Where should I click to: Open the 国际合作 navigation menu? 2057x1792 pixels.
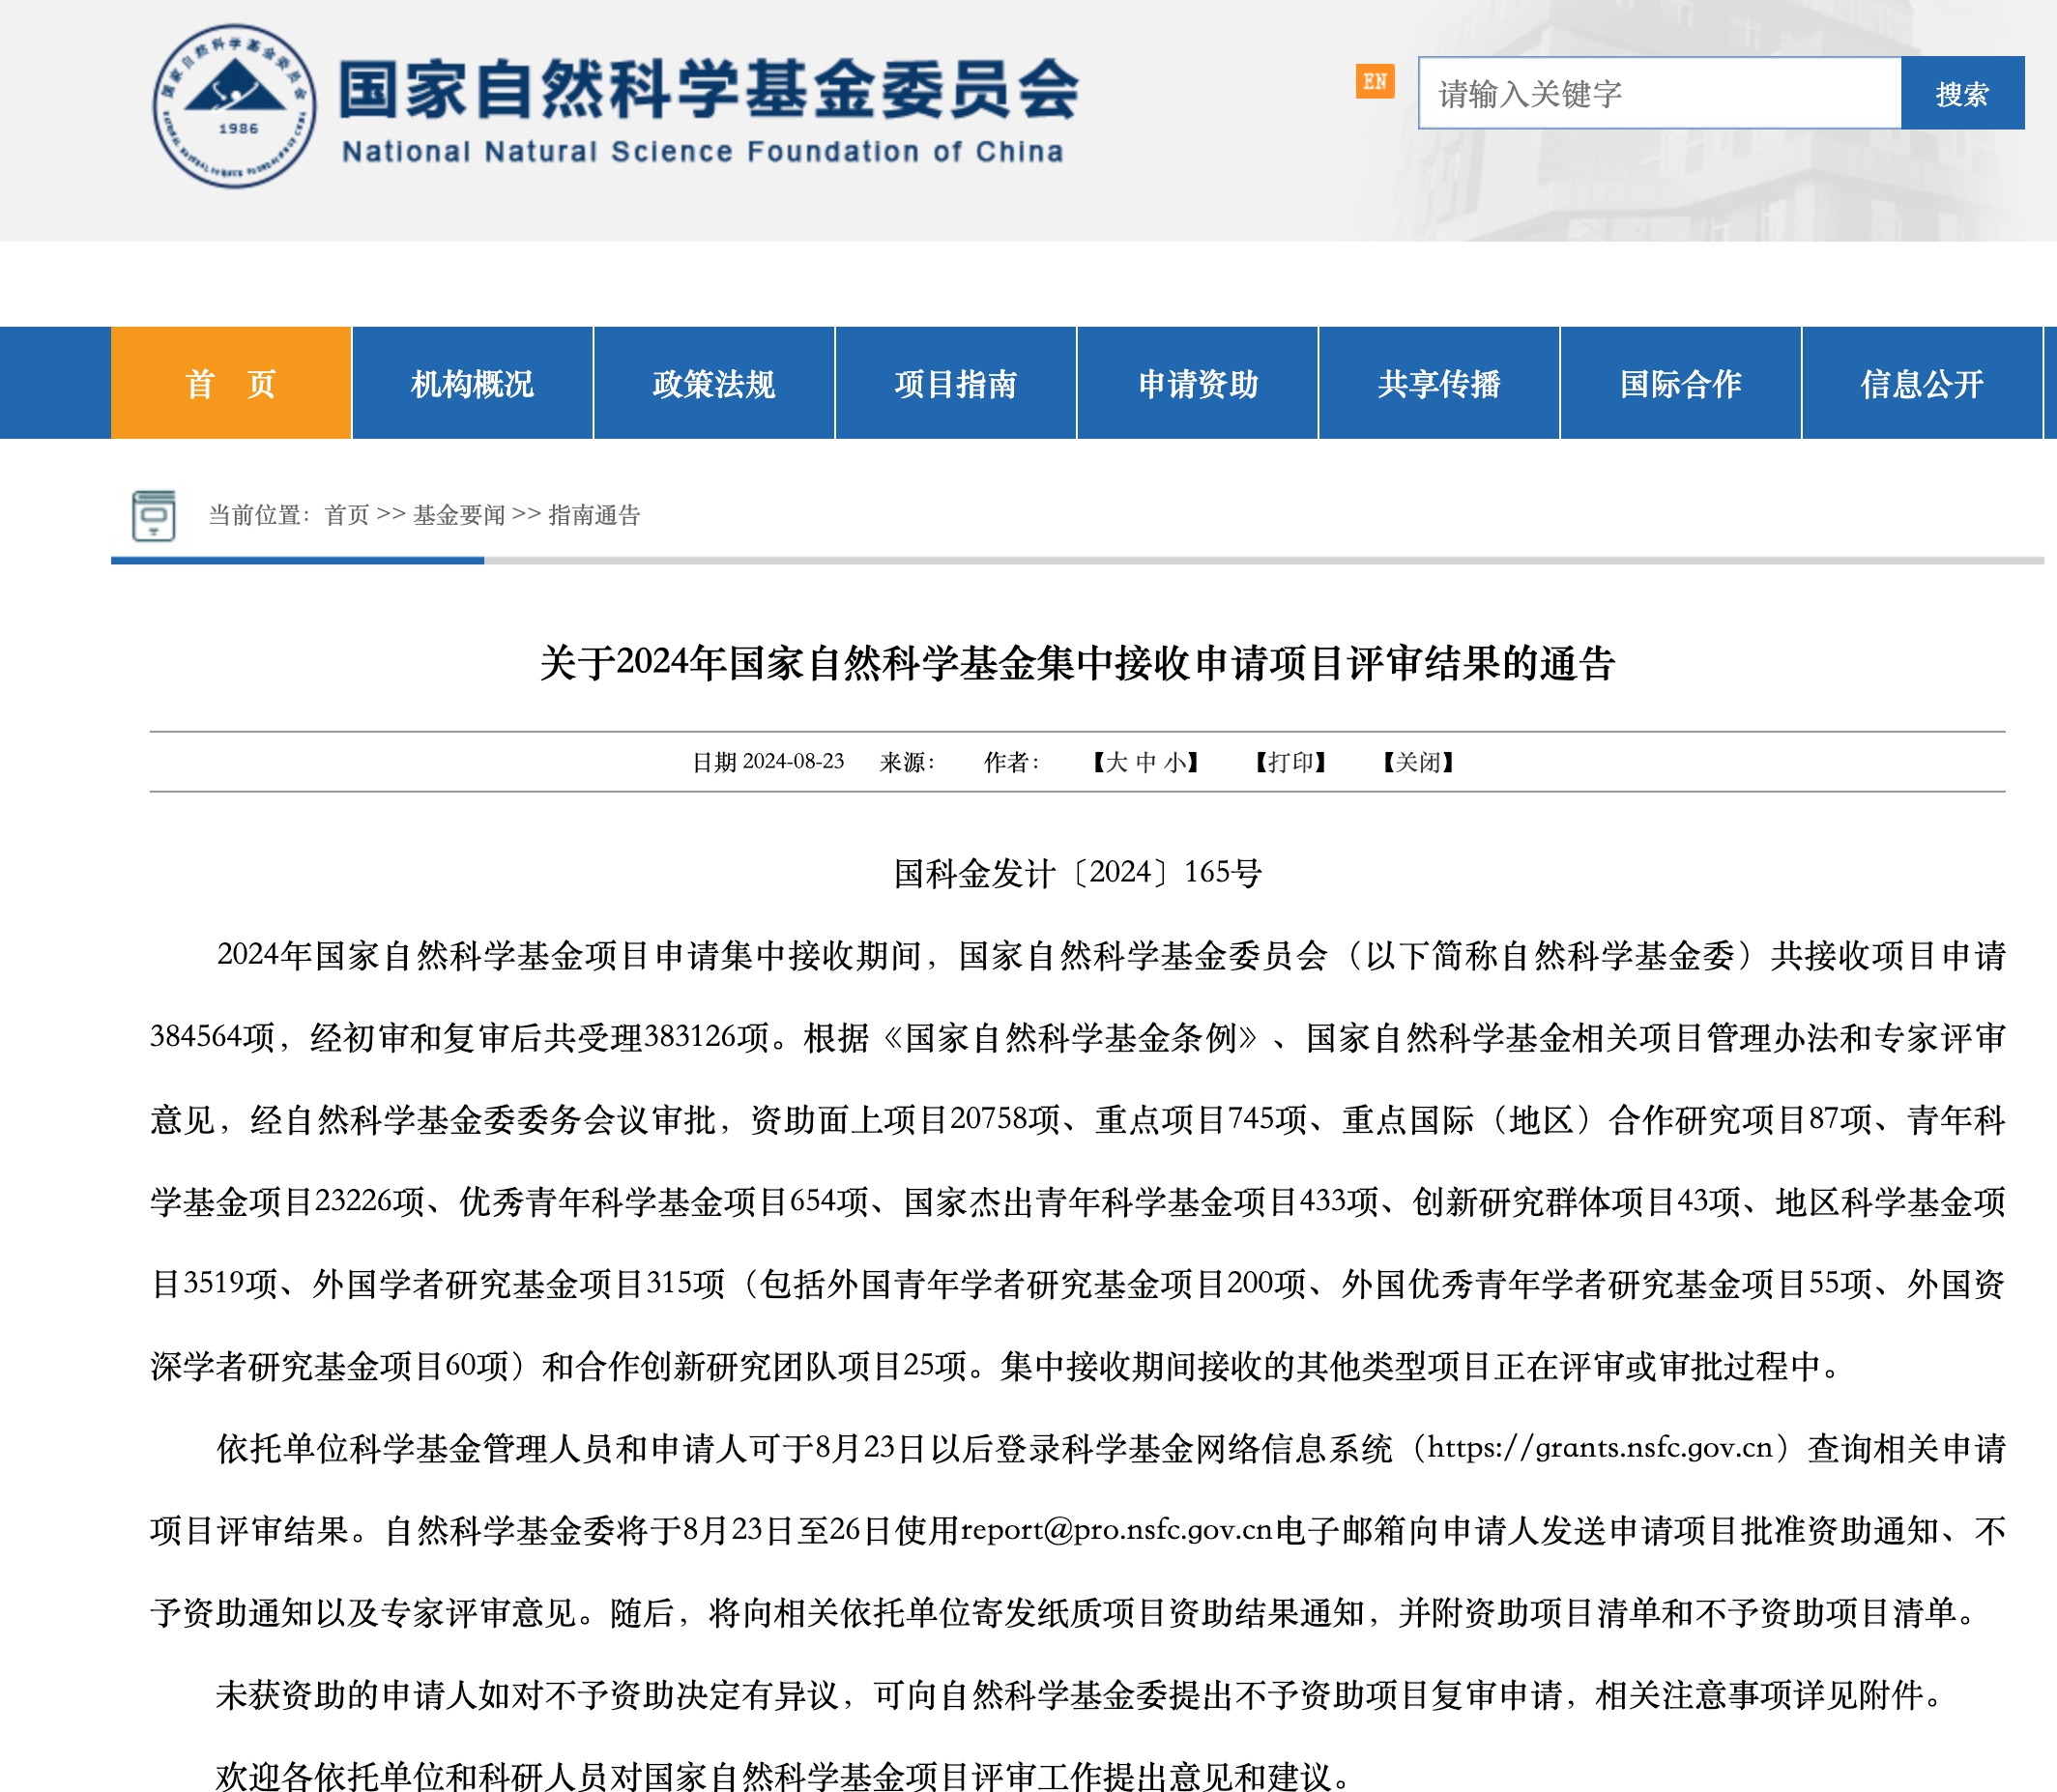[x=1681, y=383]
